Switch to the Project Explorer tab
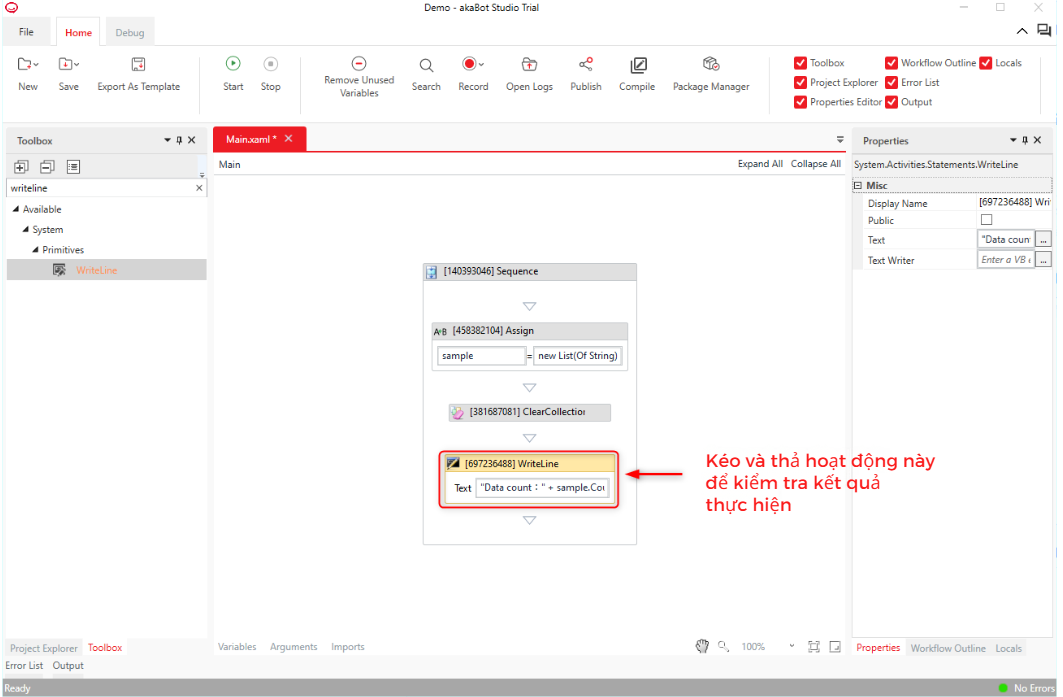Image resolution: width=1063 pixels, height=697 pixels. point(44,648)
